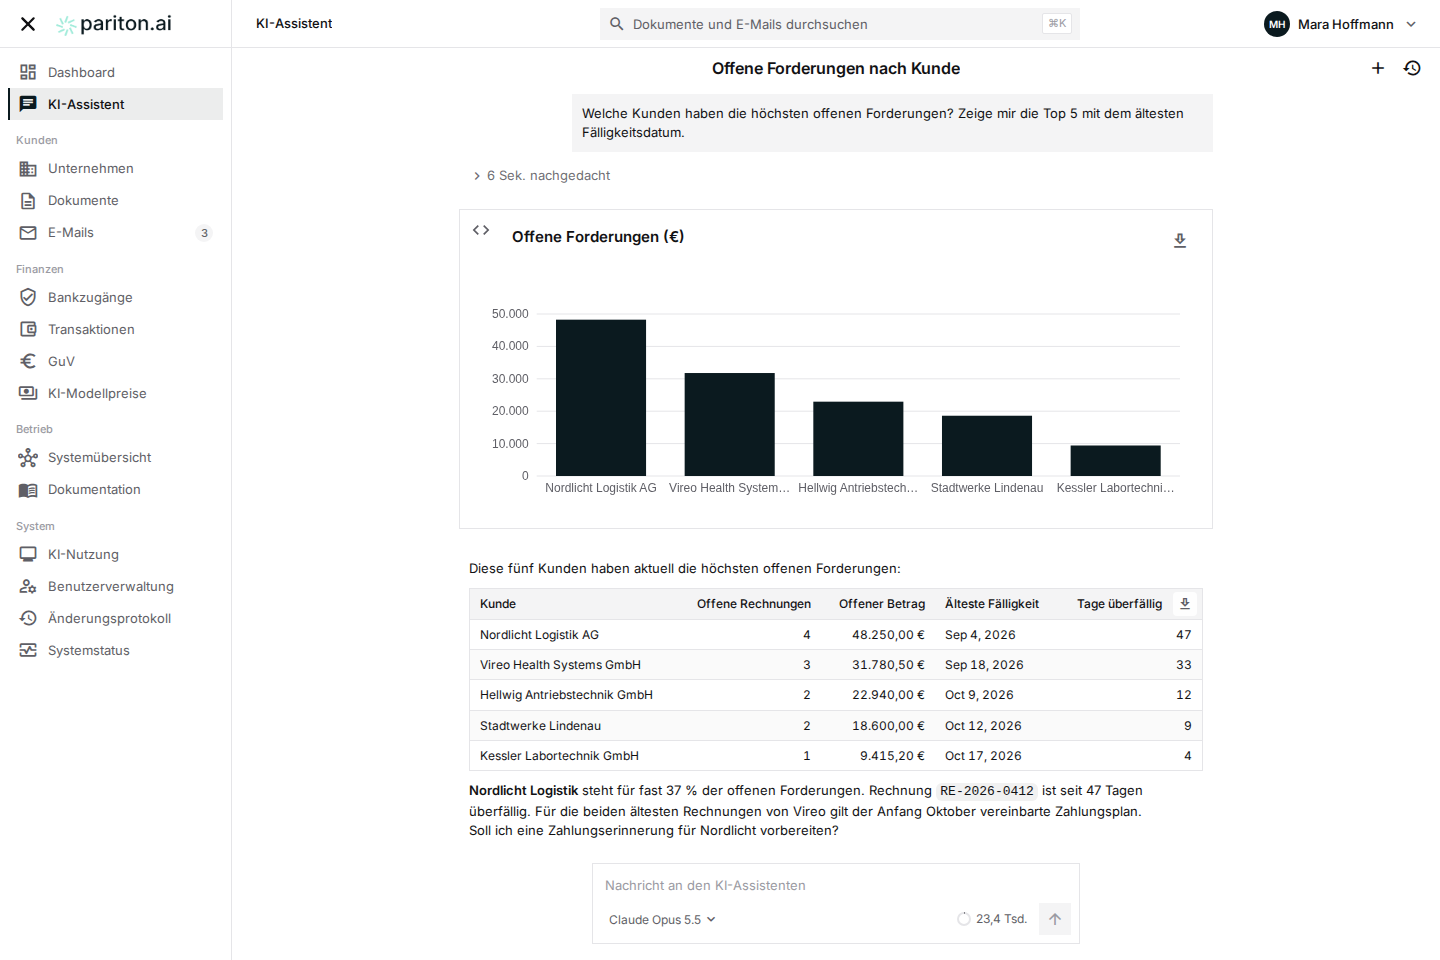
Task: Expand the 6 Sek. nachgedacht reasoning
Action: [x=541, y=175]
